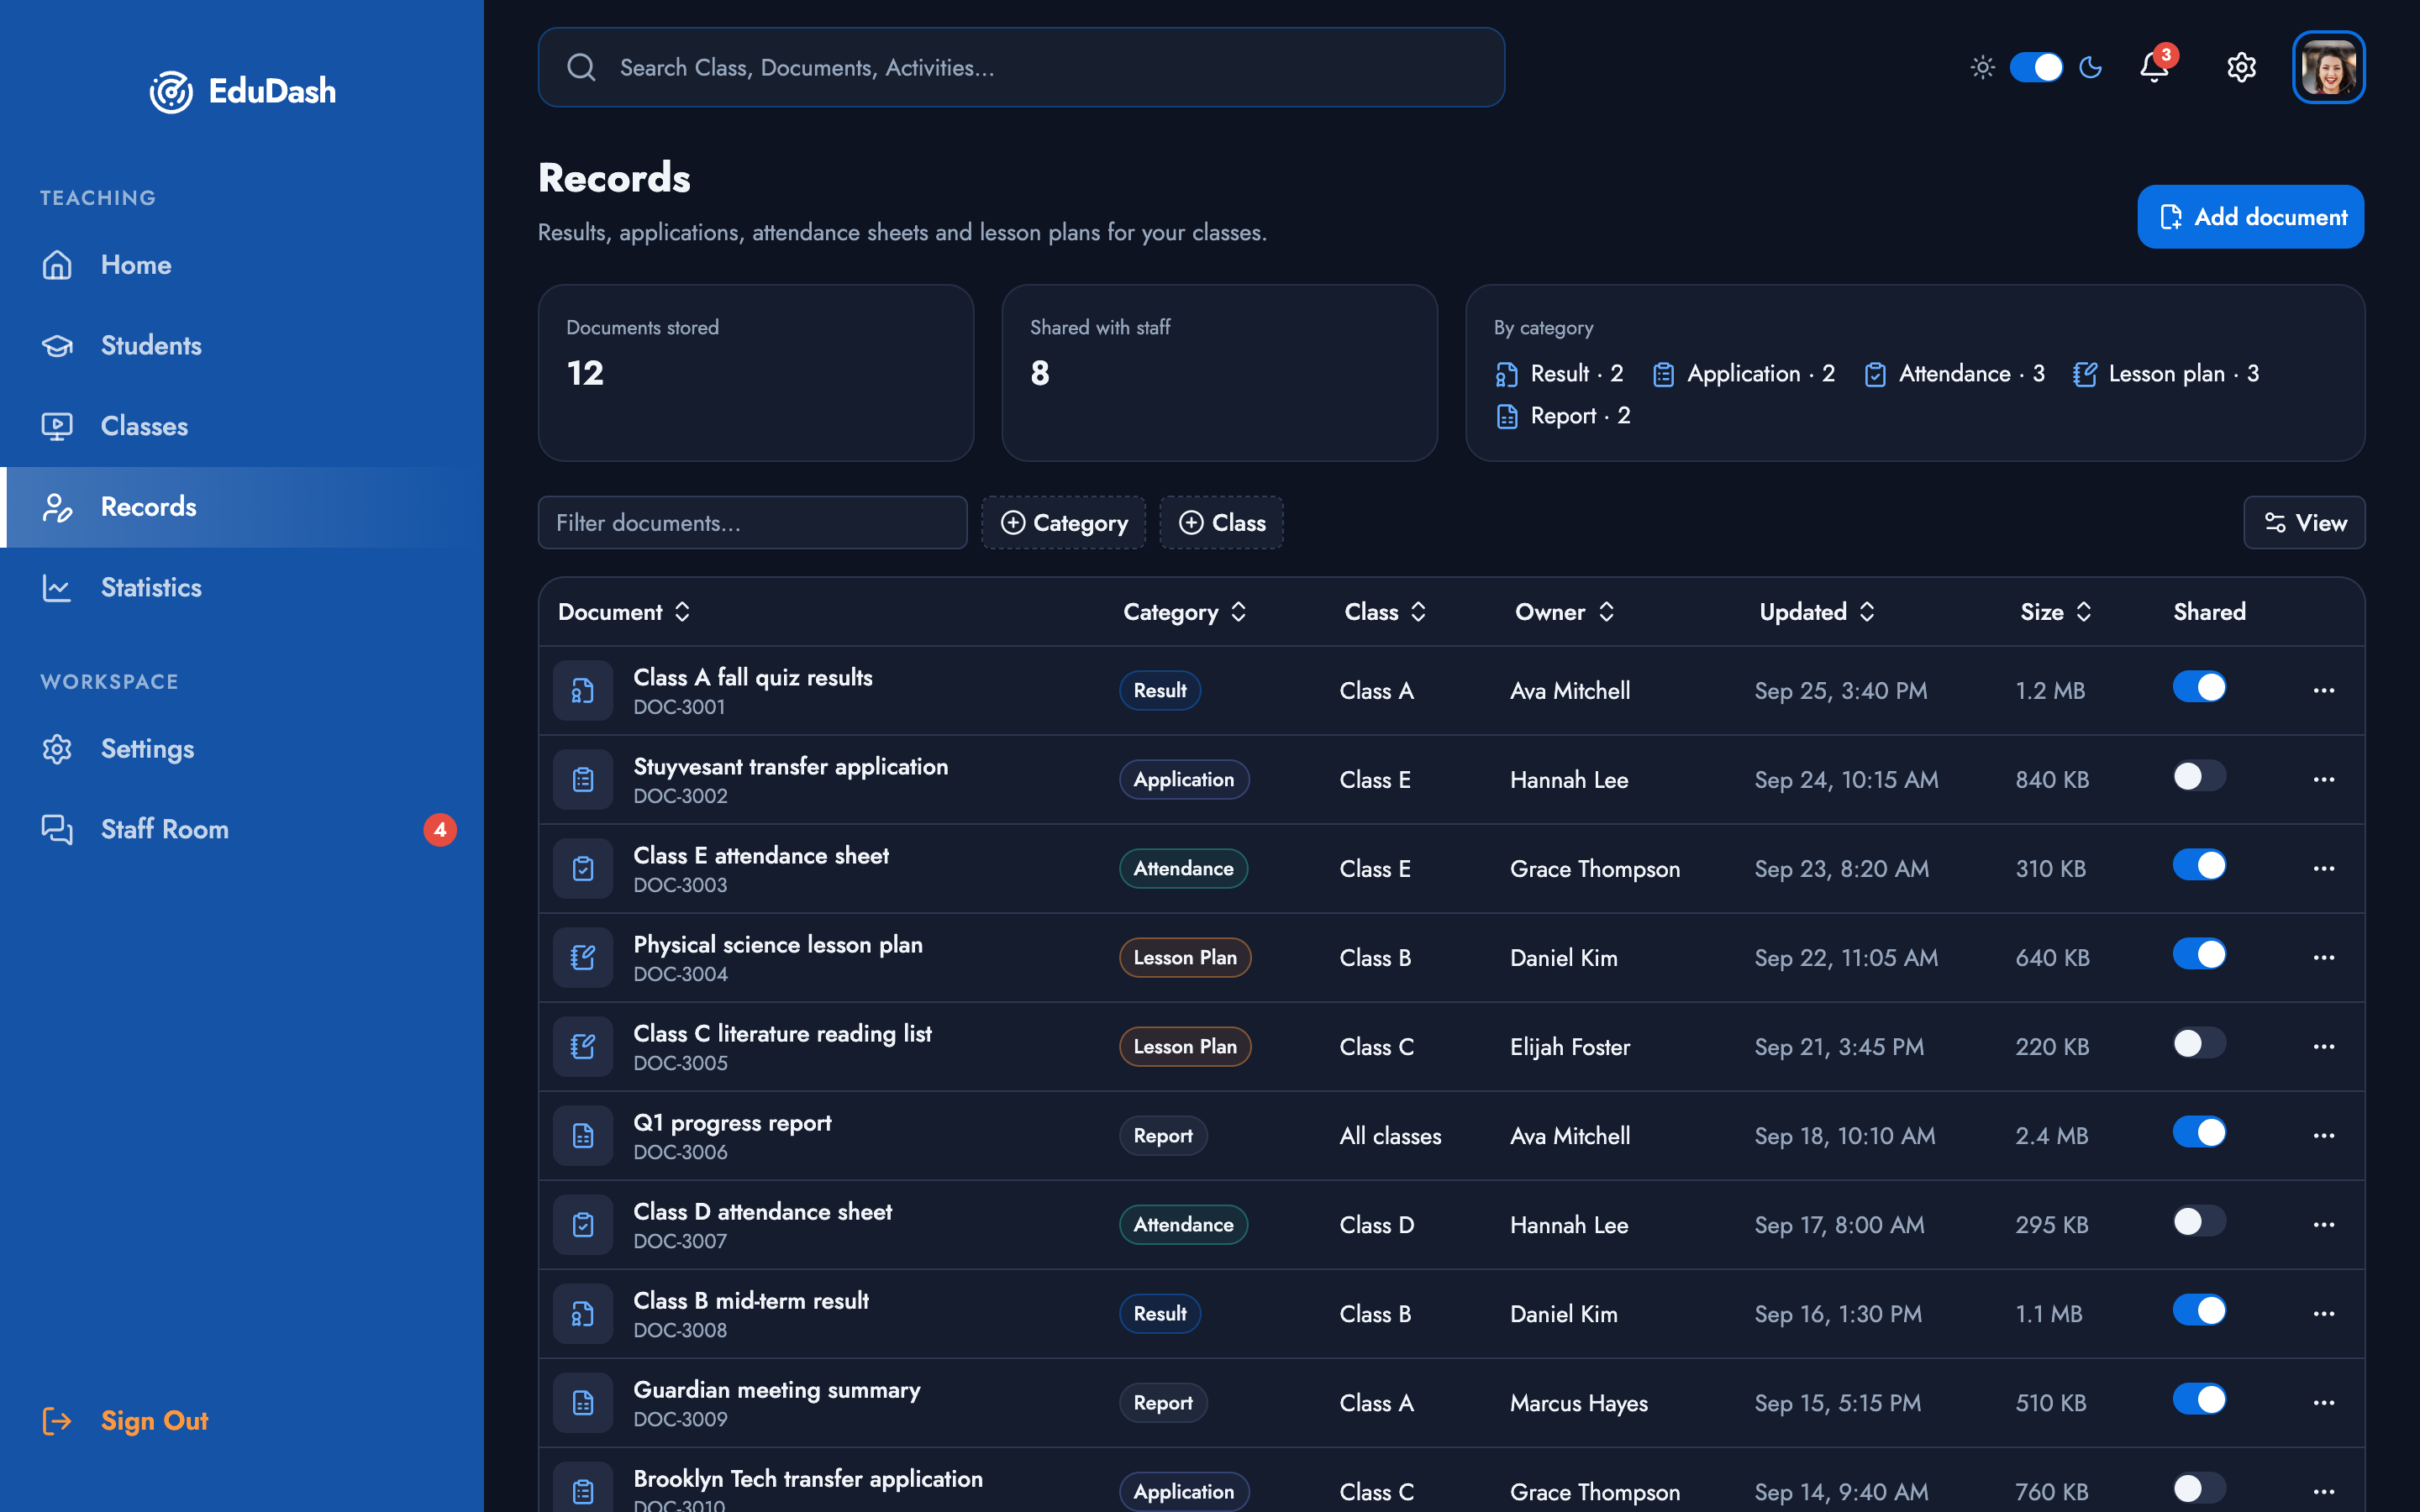The width and height of the screenshot is (2420, 1512).
Task: Disable sharing for Class E attendance sheet
Action: pos(2199,865)
